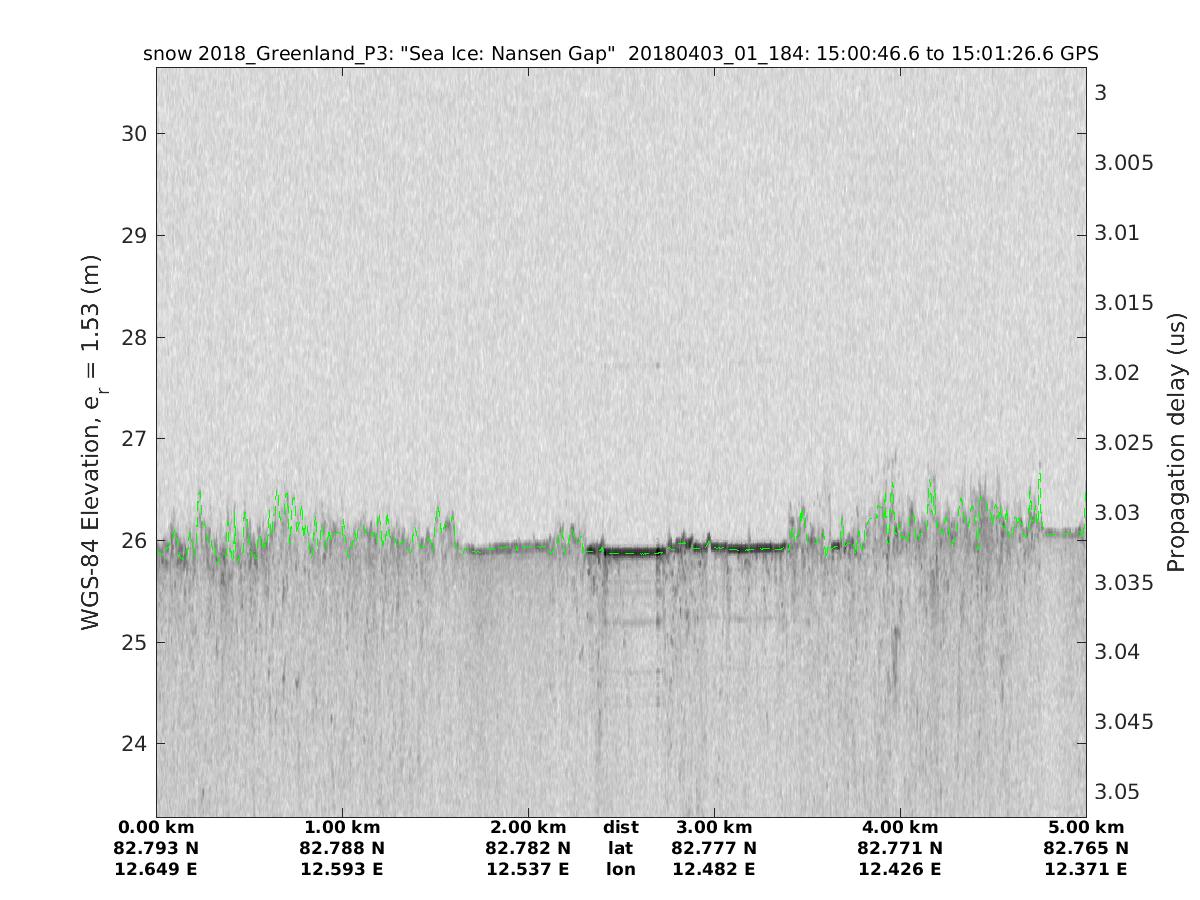
Task: Click the 4.00 km distance label
Action: click(x=900, y=827)
